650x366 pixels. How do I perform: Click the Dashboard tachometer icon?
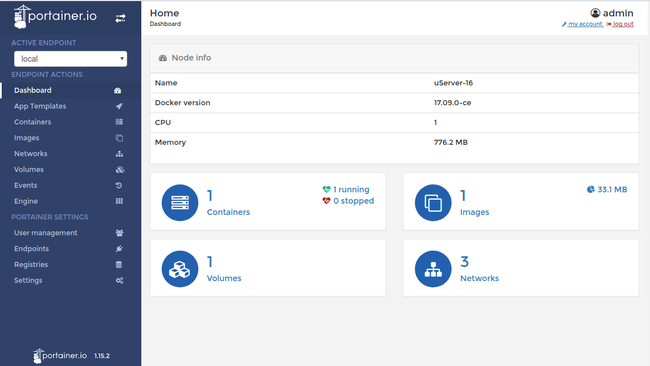(118, 90)
